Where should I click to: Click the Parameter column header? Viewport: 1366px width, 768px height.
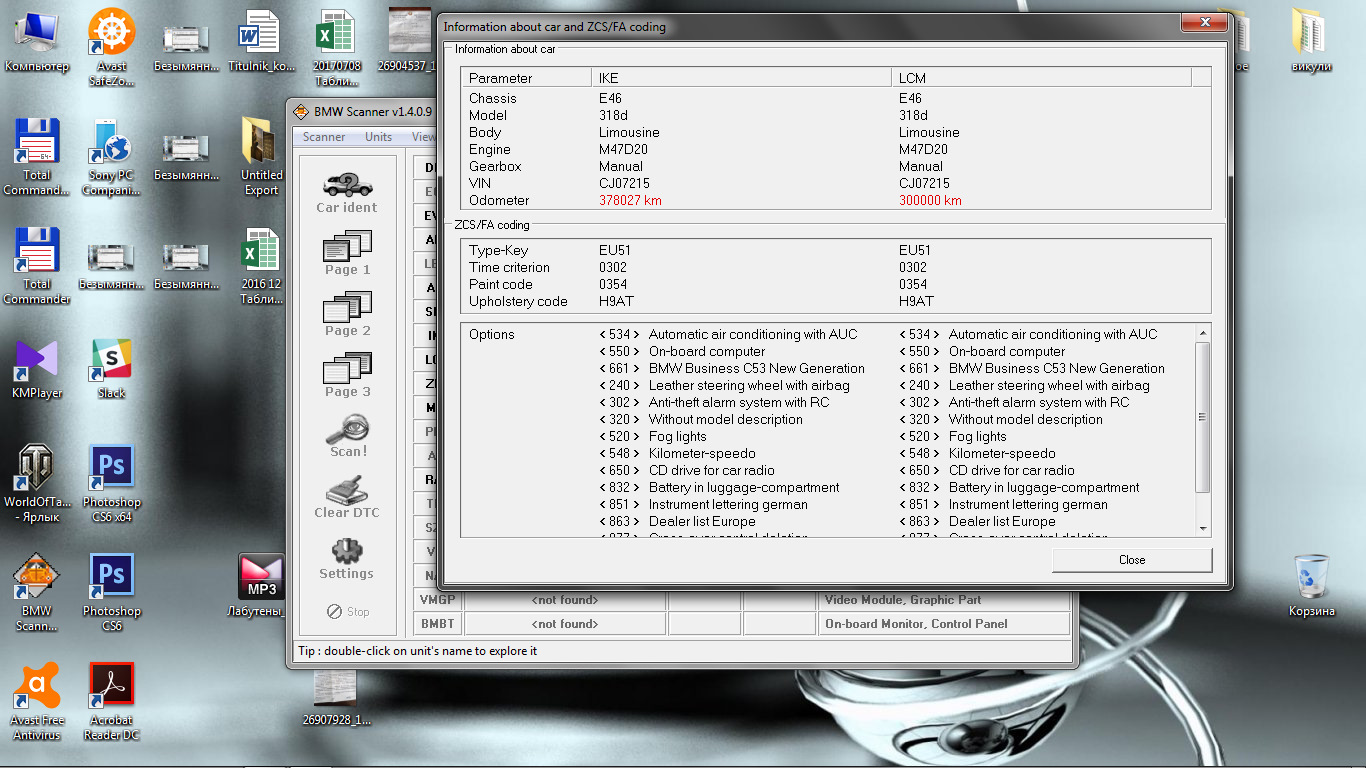(526, 78)
